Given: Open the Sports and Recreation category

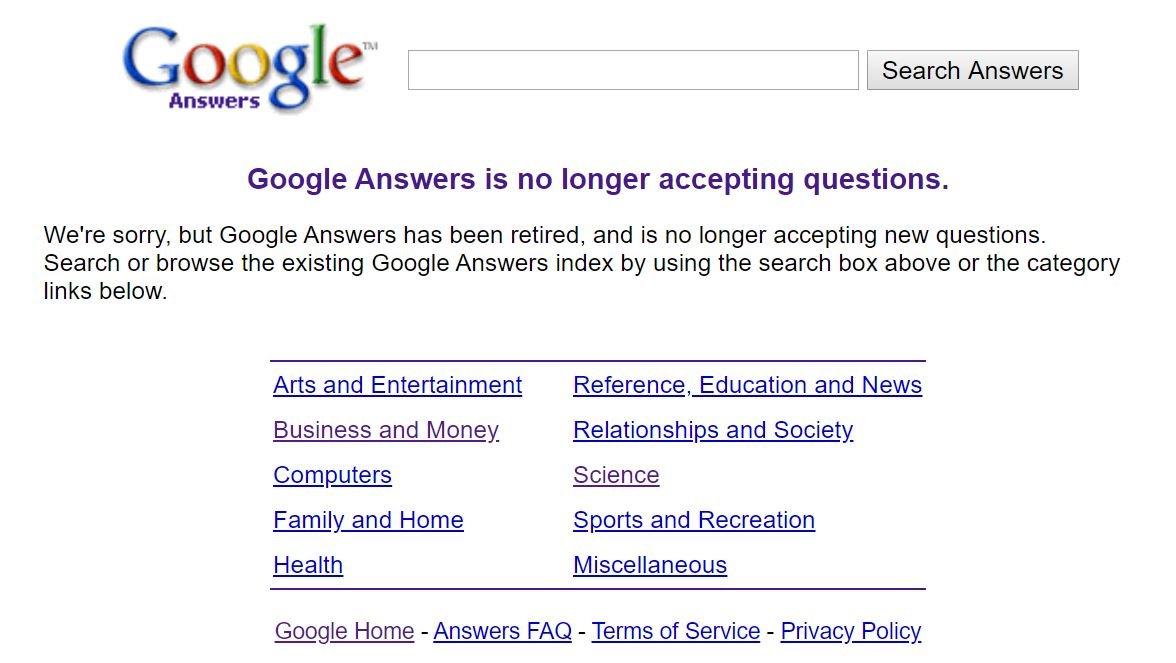Looking at the screenshot, I should click(693, 520).
